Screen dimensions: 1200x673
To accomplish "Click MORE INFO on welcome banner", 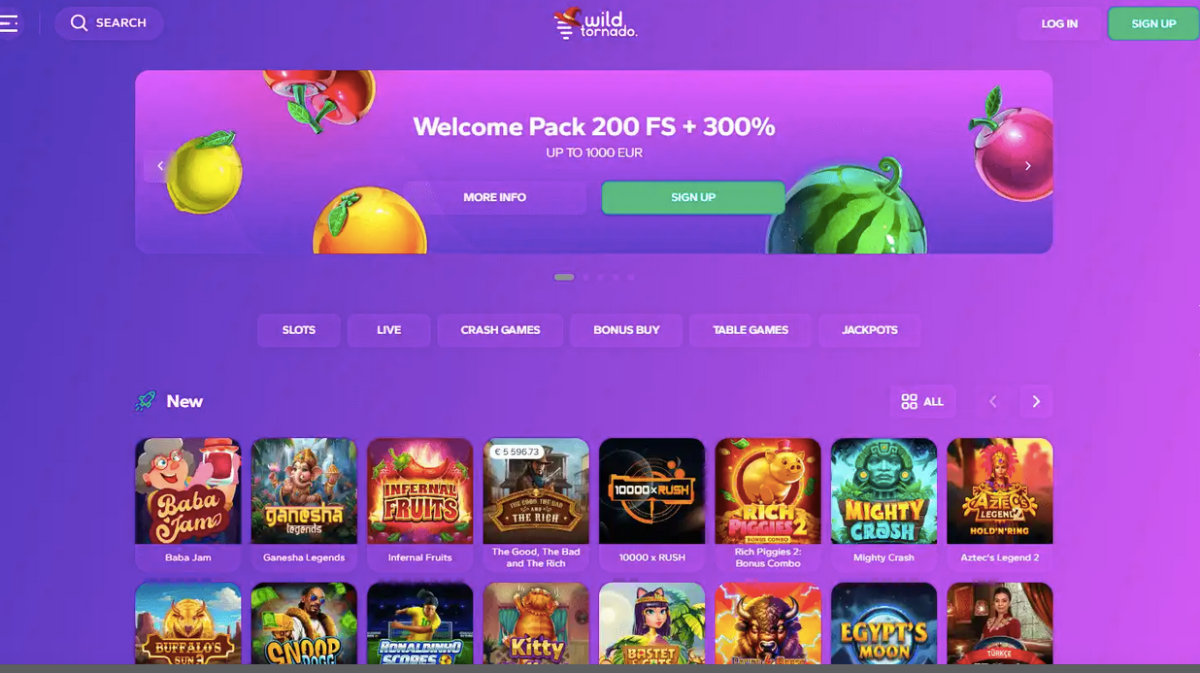I will click(495, 197).
